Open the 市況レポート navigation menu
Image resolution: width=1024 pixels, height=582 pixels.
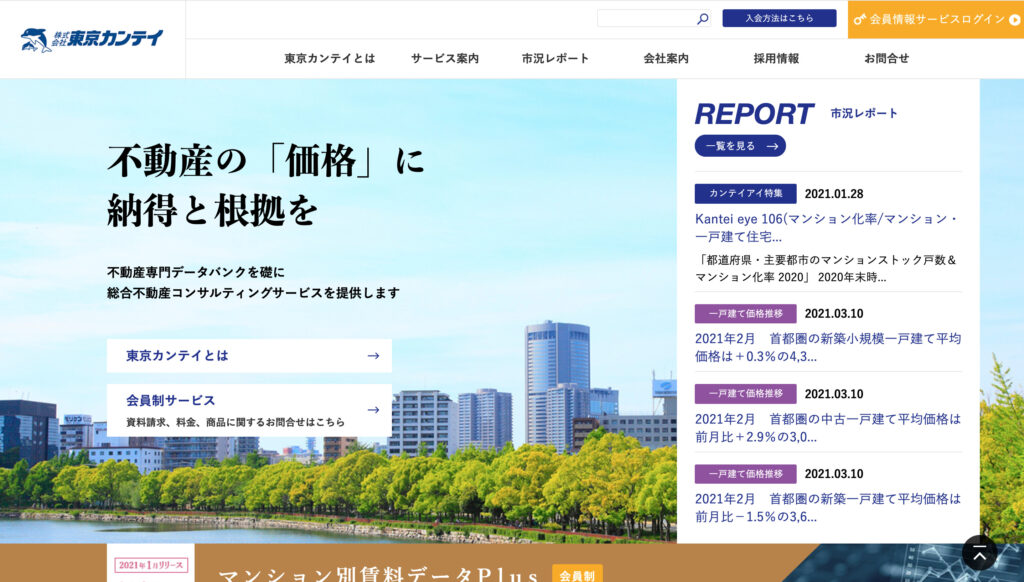coord(554,58)
